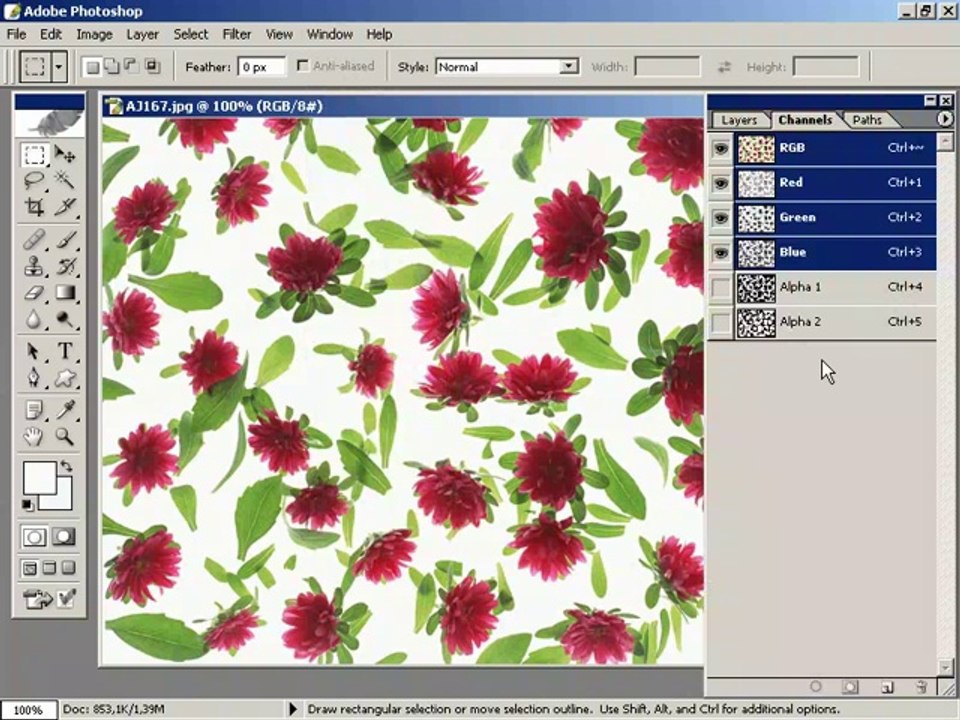Select the Zoom tool
The image size is (960, 720).
(65, 436)
